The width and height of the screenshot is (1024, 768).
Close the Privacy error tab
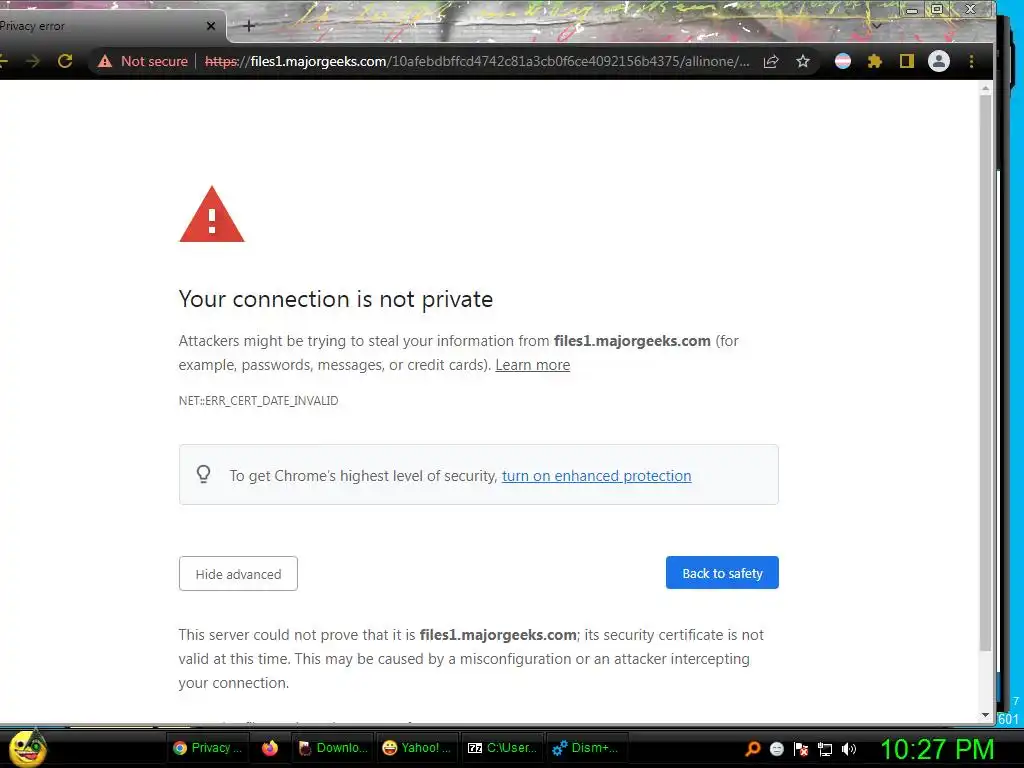tap(210, 26)
